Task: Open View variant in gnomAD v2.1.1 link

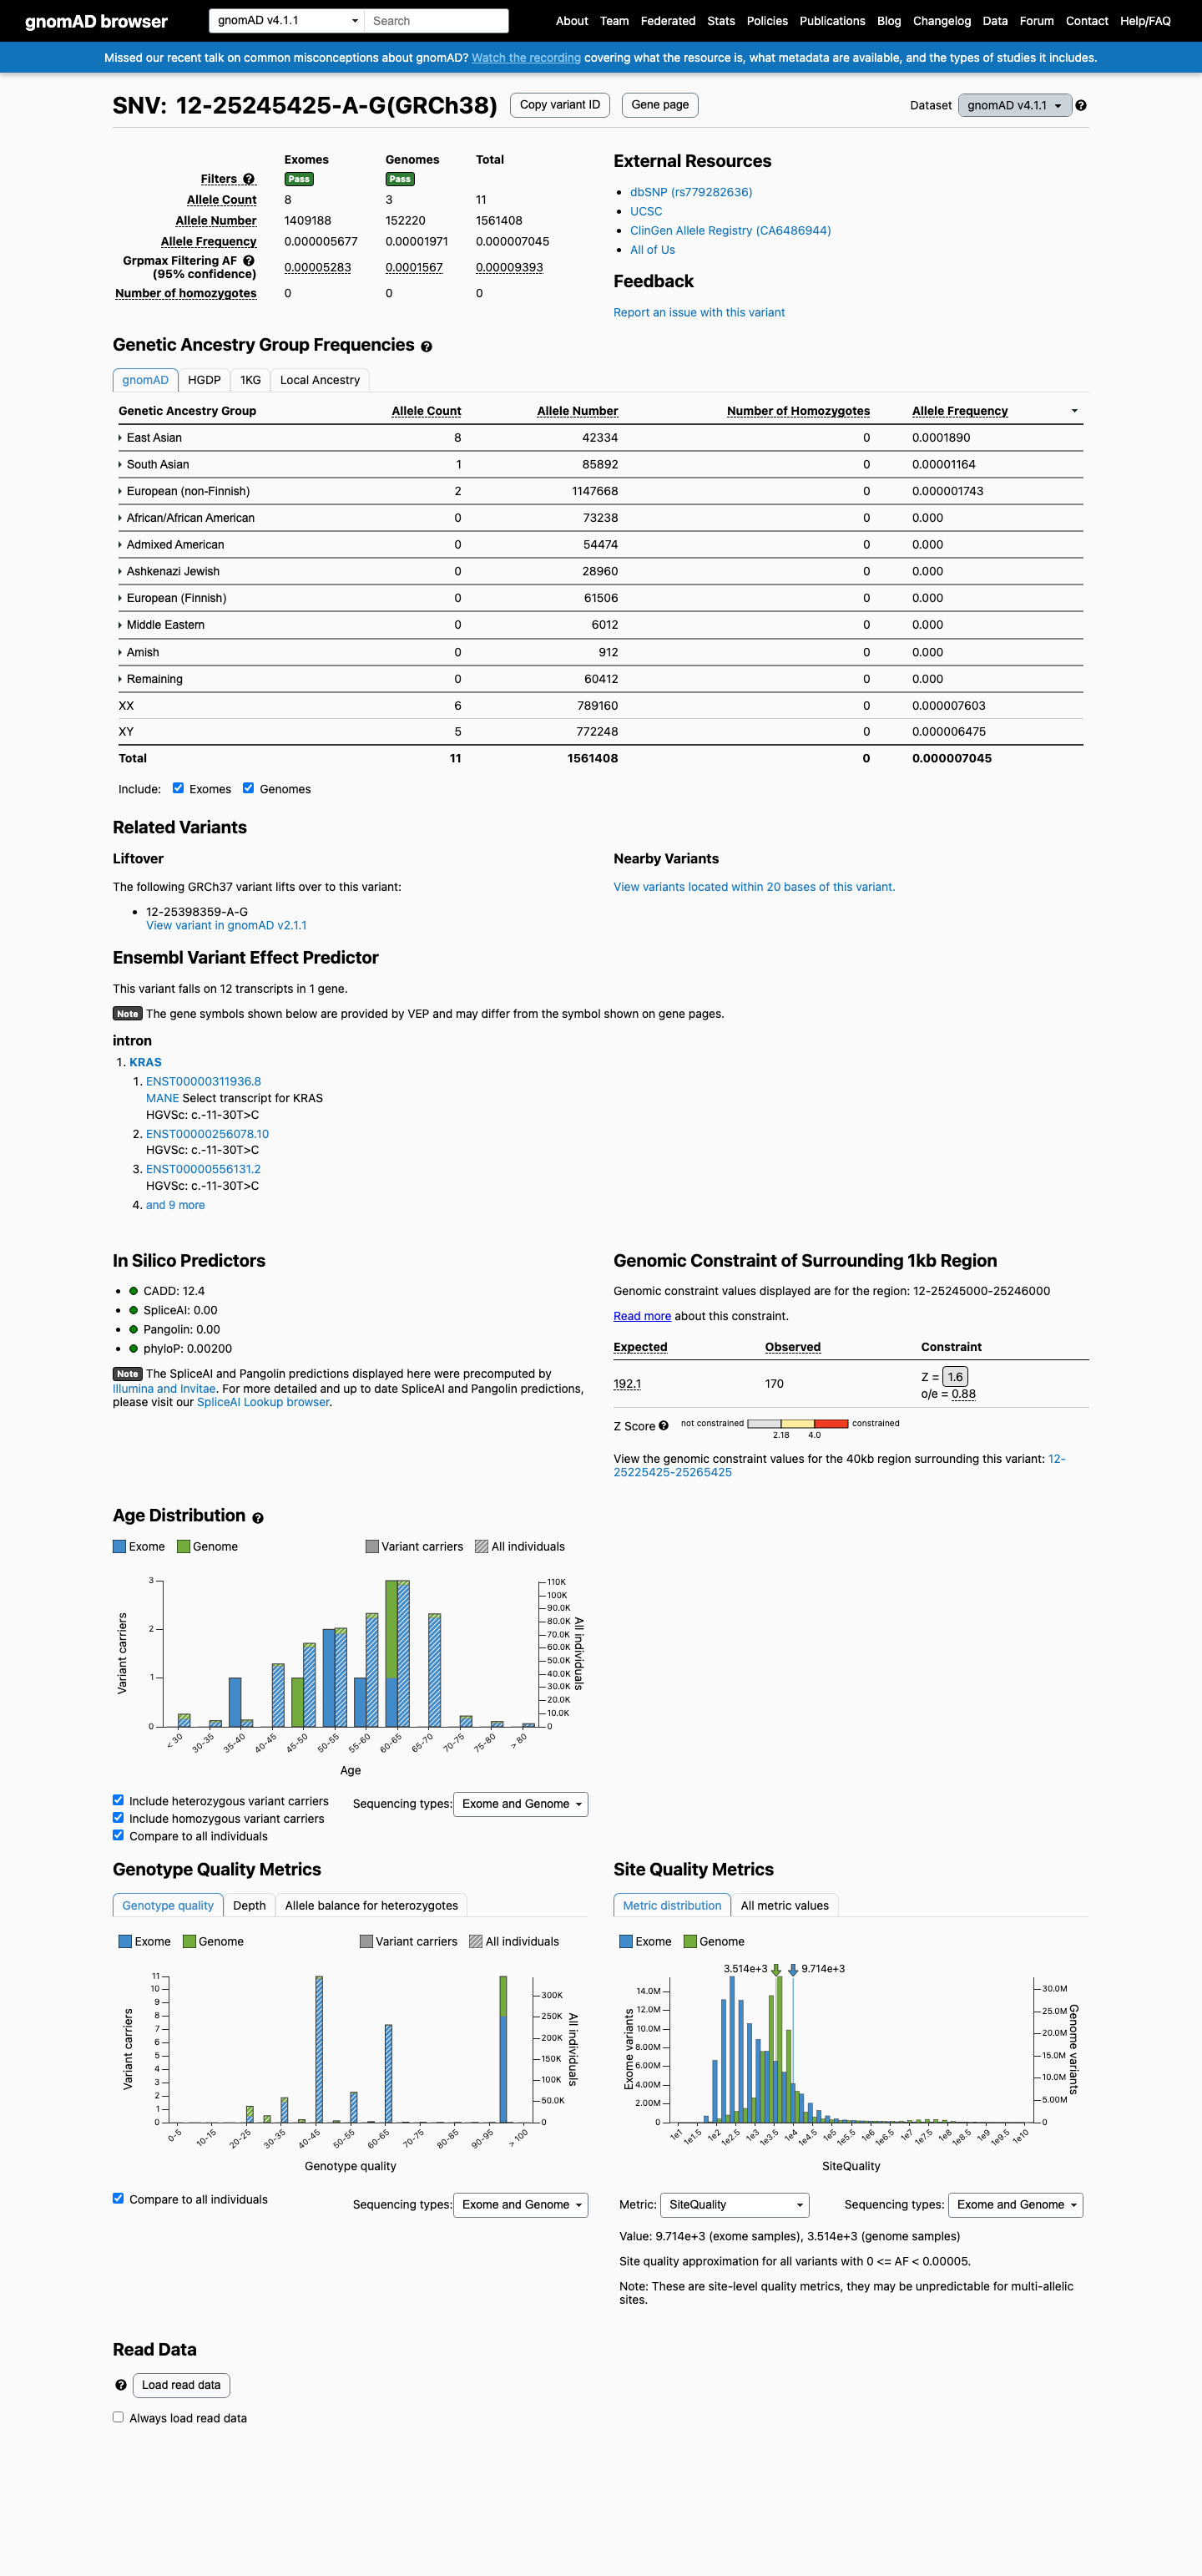Action: 226,925
